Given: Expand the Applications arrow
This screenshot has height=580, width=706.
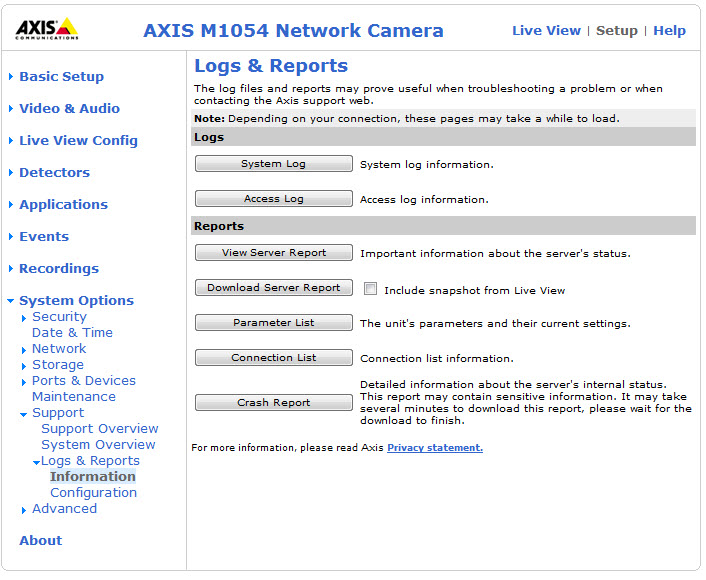Looking at the screenshot, I should [11, 205].
